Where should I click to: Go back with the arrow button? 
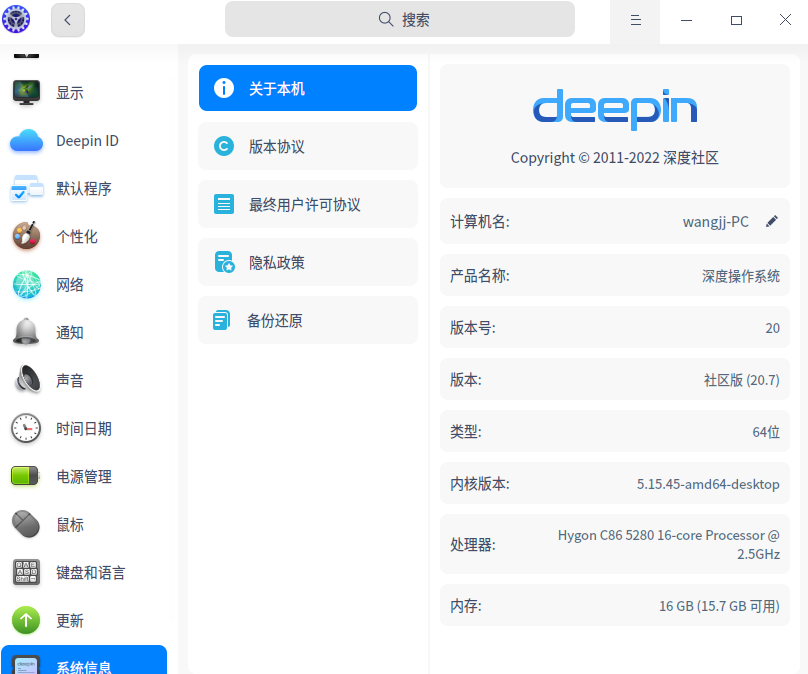click(x=67, y=19)
